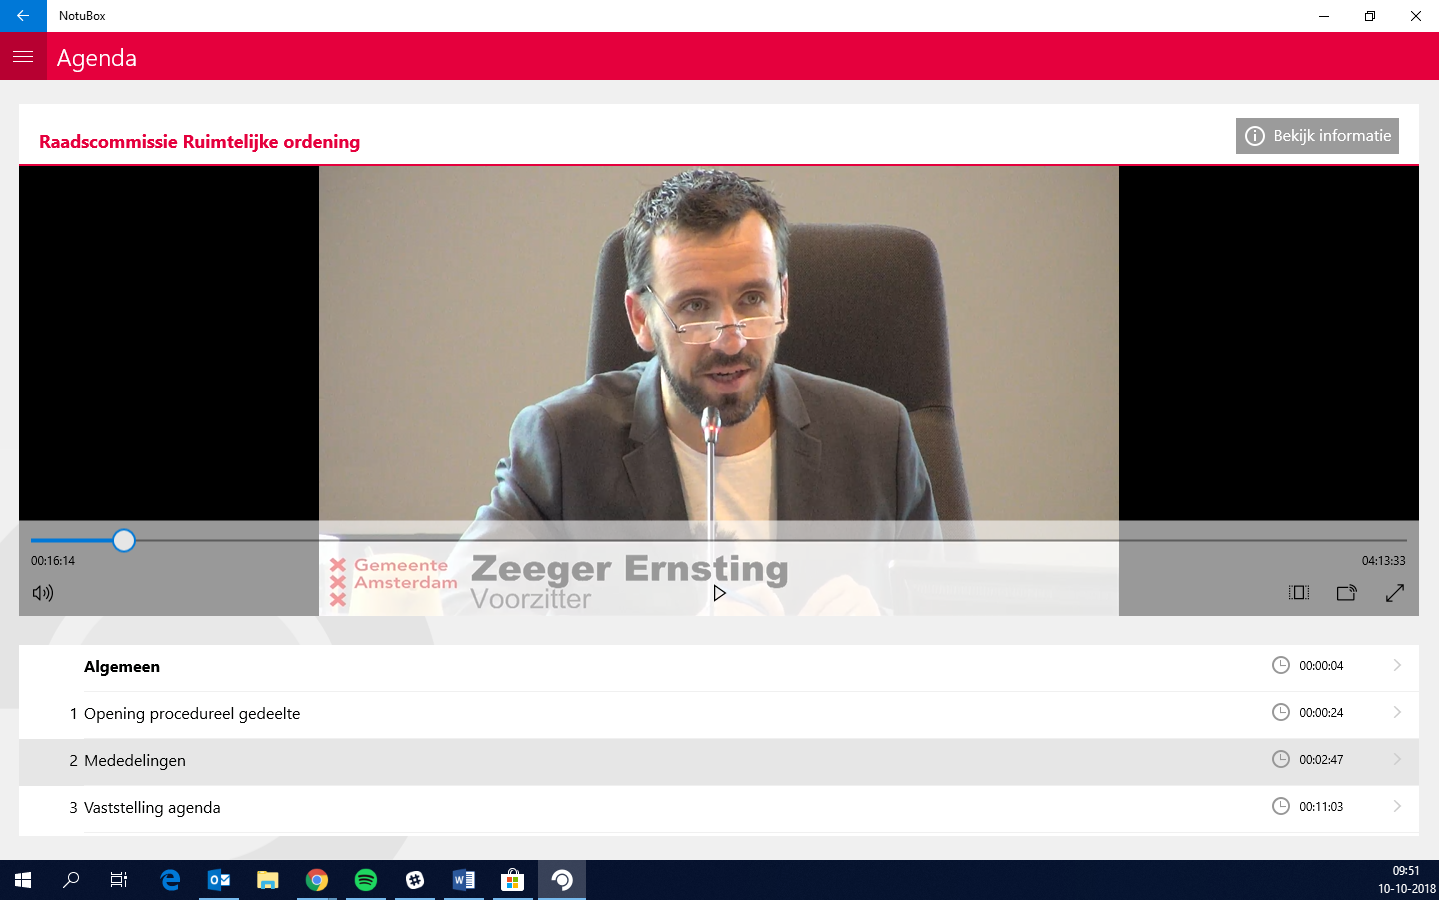Toggle the video zoom aspect ratio icon
The width and height of the screenshot is (1439, 900).
click(1299, 593)
